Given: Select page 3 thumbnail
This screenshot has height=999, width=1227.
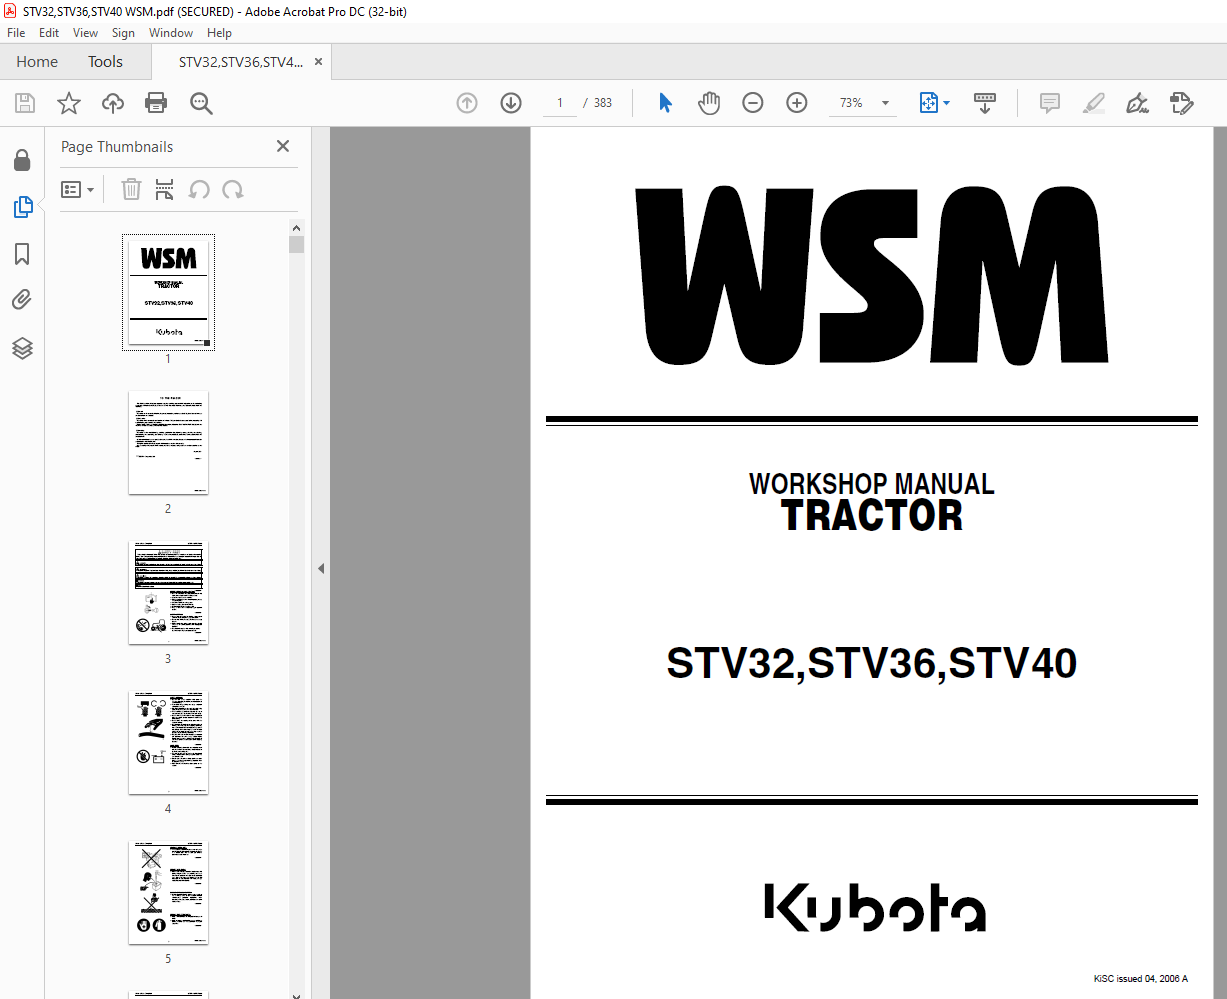Looking at the screenshot, I should 168,593.
